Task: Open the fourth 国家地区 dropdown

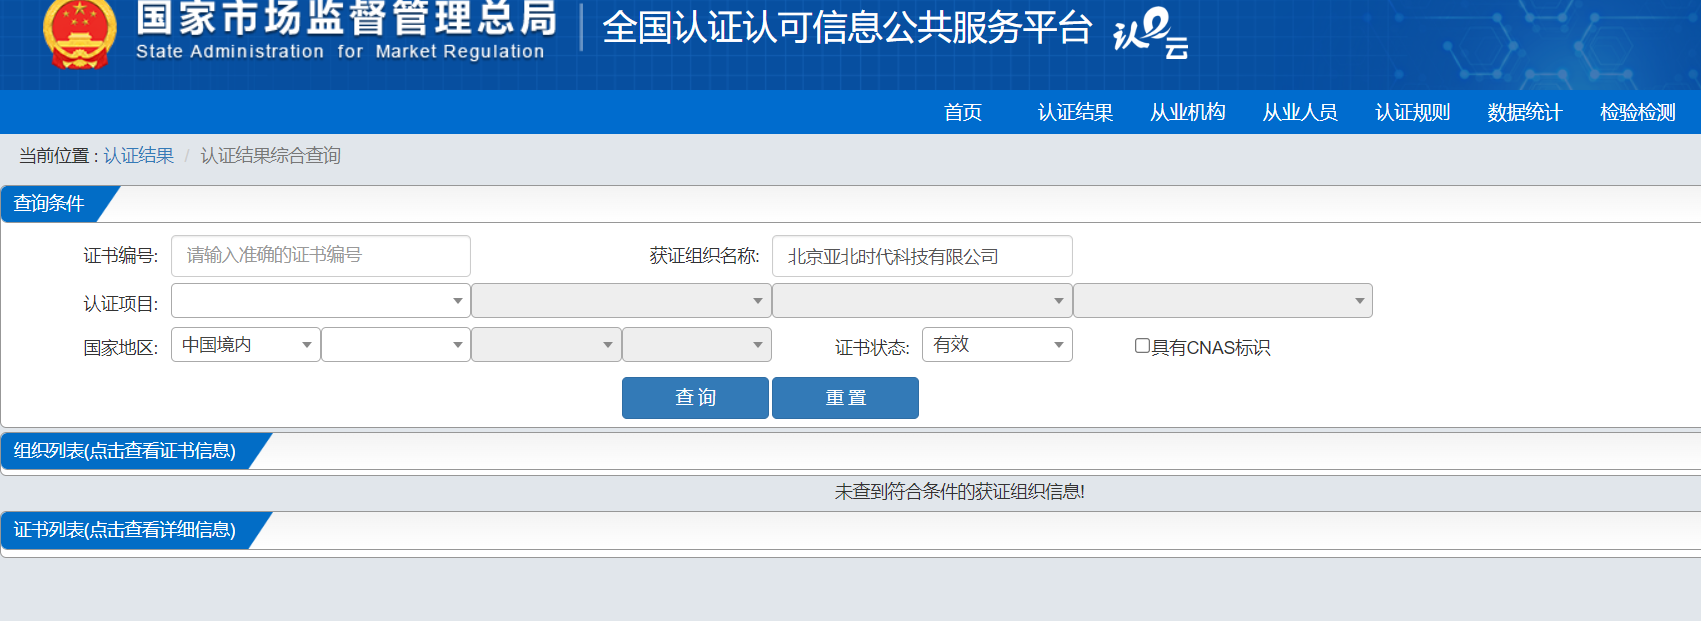Action: coord(697,344)
